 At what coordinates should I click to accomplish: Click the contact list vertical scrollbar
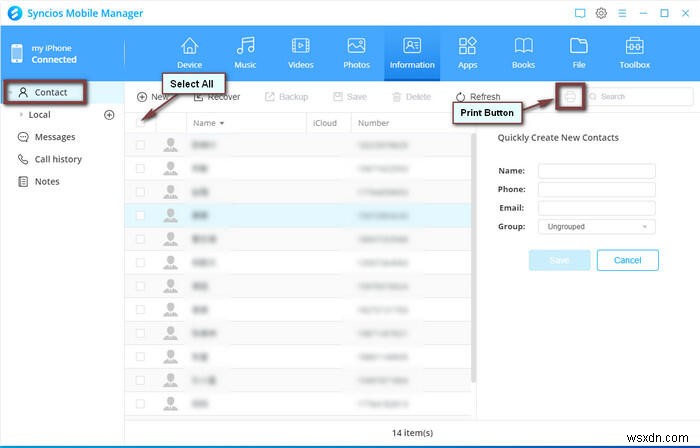[473, 258]
